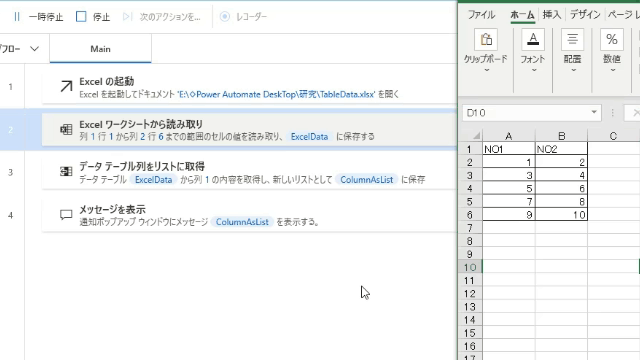Select flow step number 1
640x360 pixels.
pyautogui.click(x=11, y=87)
